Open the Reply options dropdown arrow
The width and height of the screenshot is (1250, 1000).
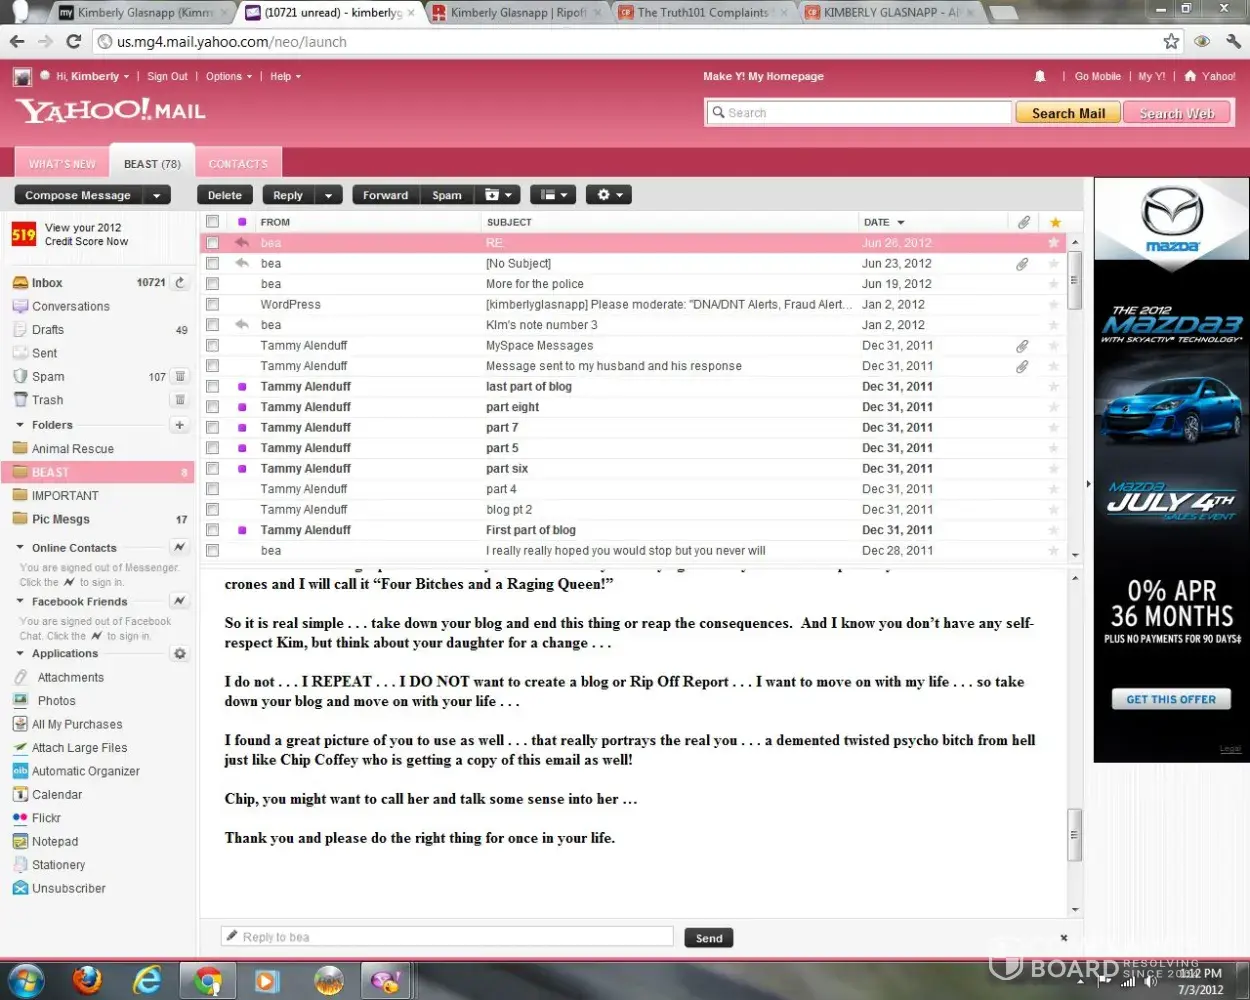(328, 196)
